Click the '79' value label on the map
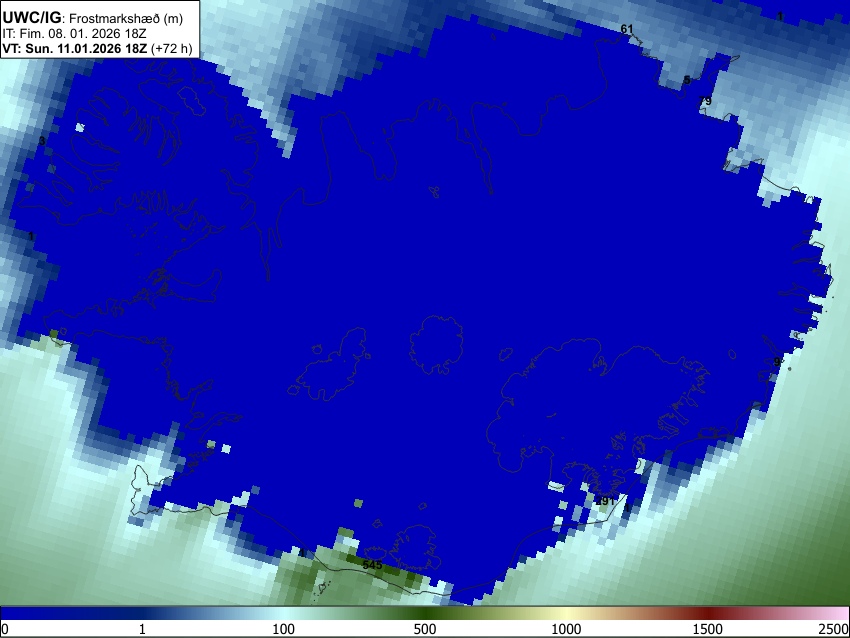 (x=705, y=101)
